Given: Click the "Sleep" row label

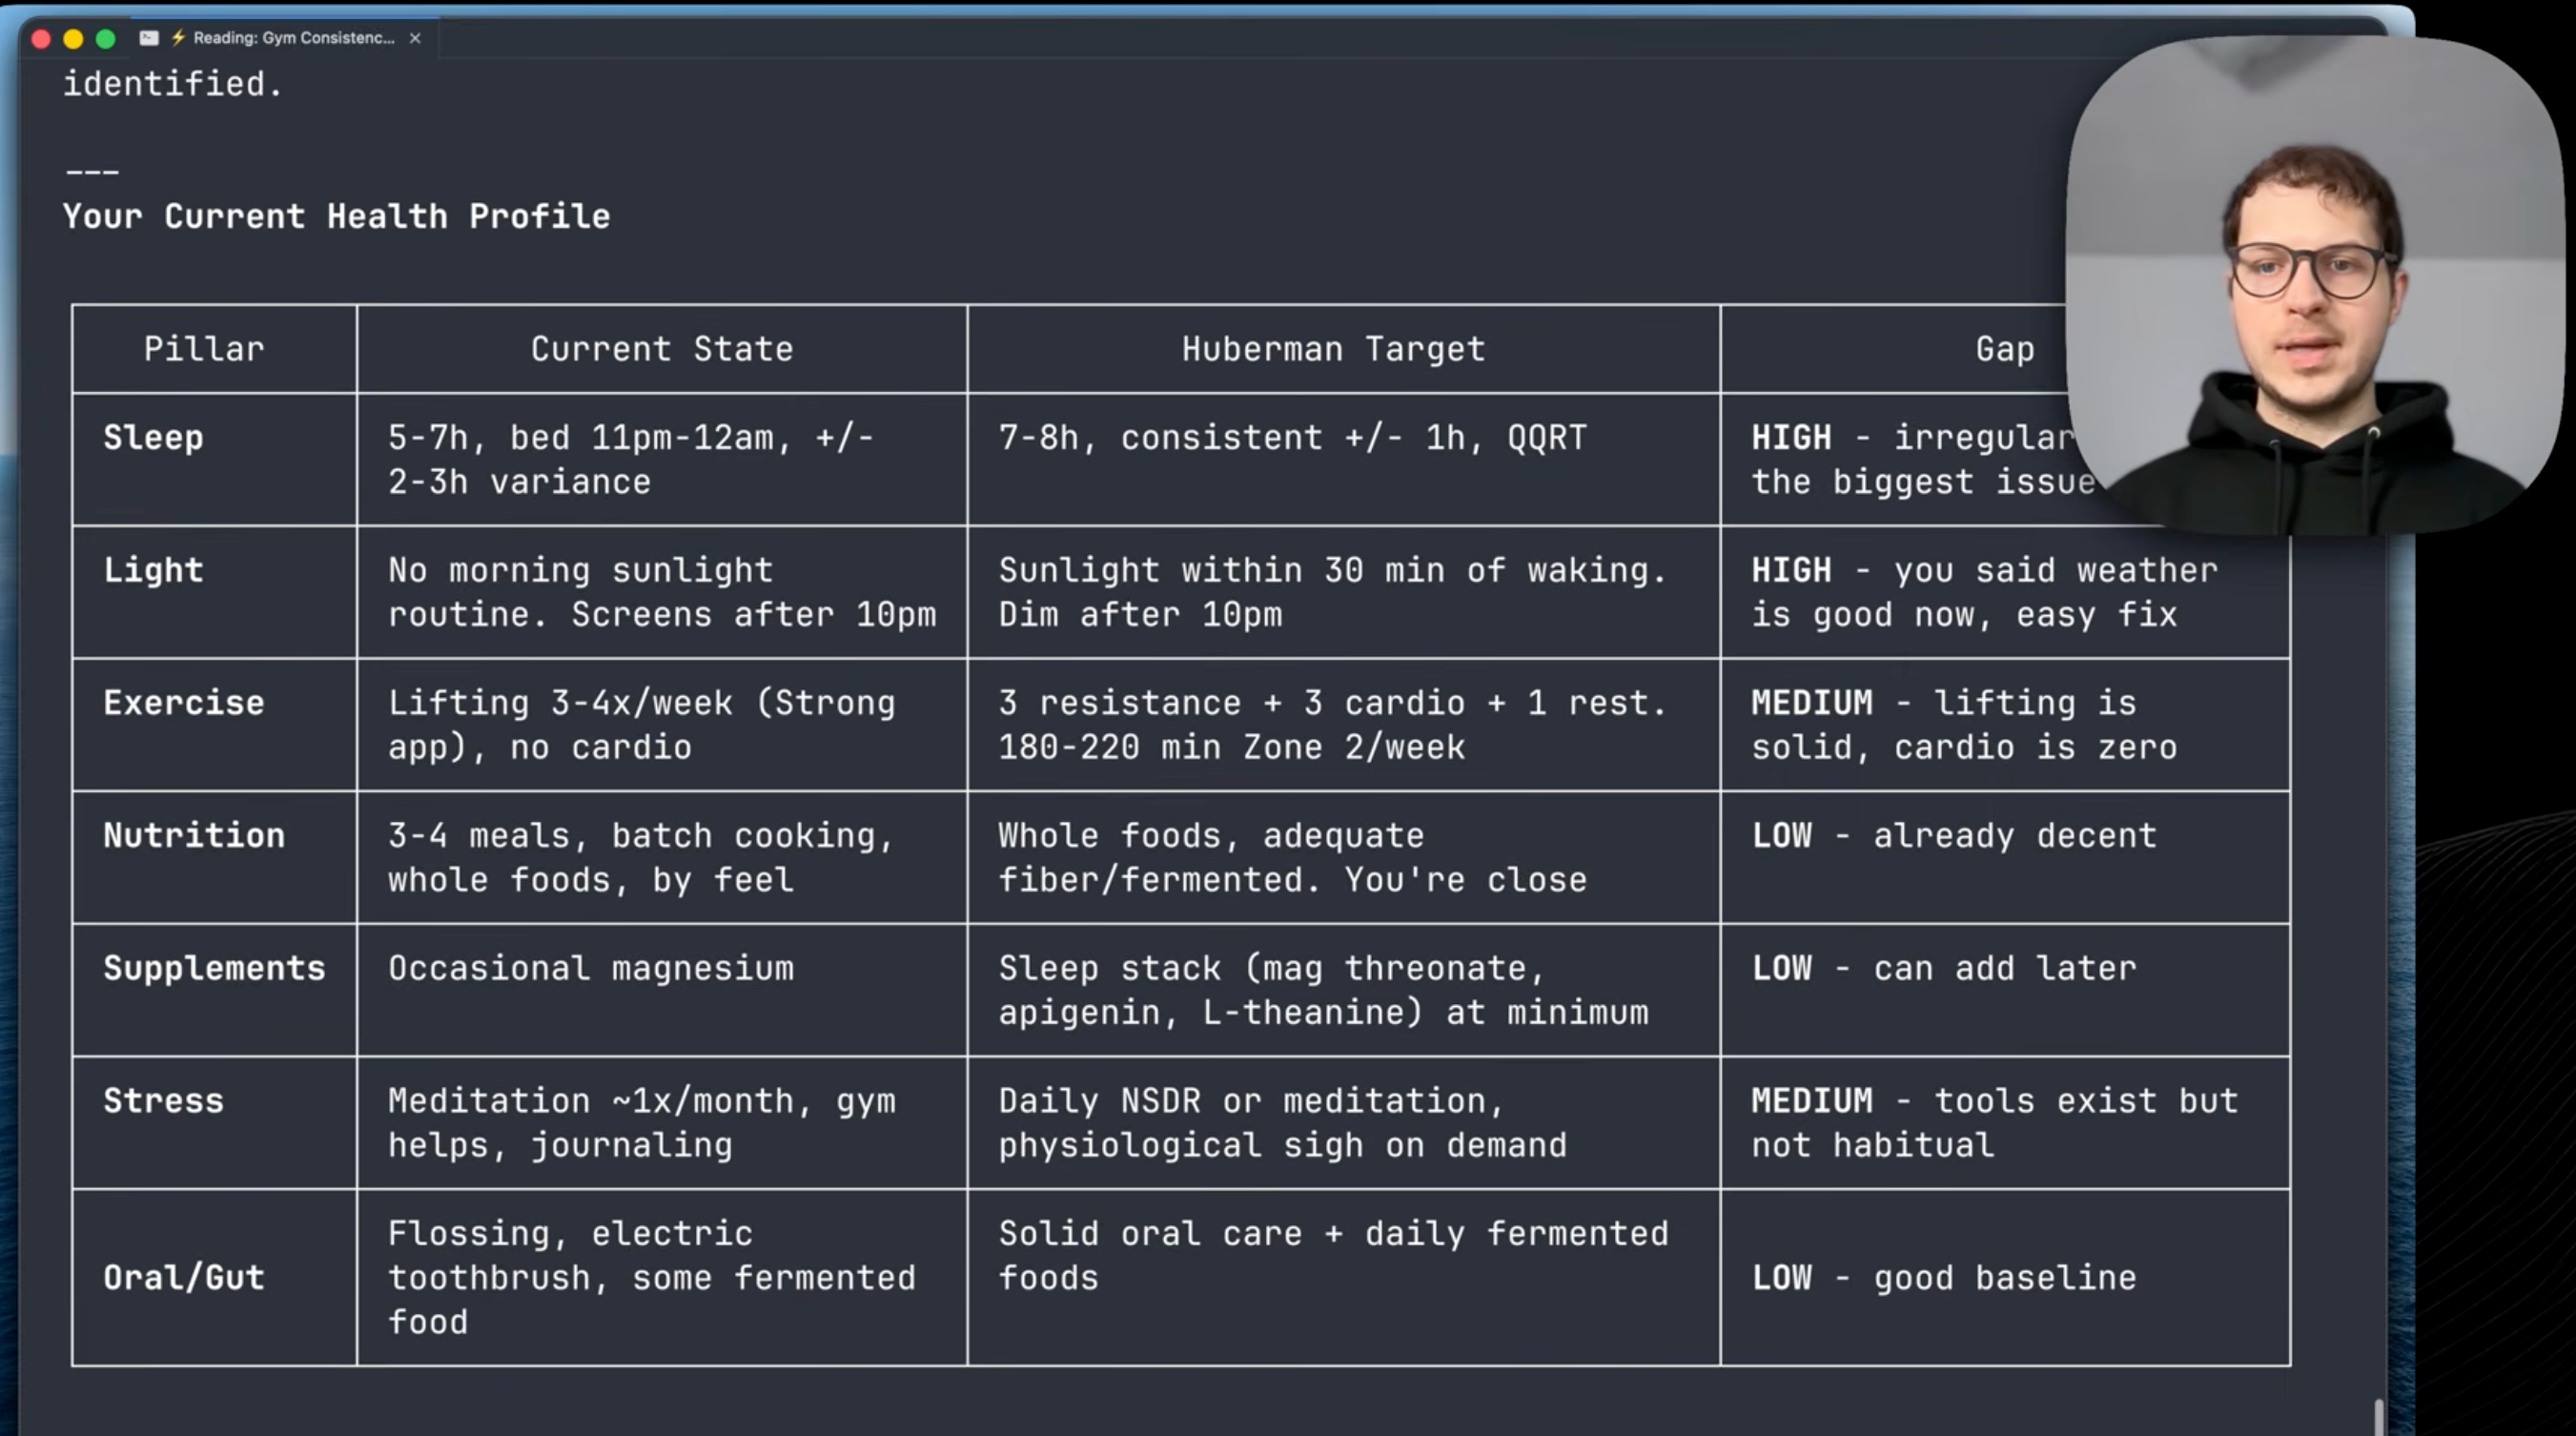Looking at the screenshot, I should coord(153,438).
